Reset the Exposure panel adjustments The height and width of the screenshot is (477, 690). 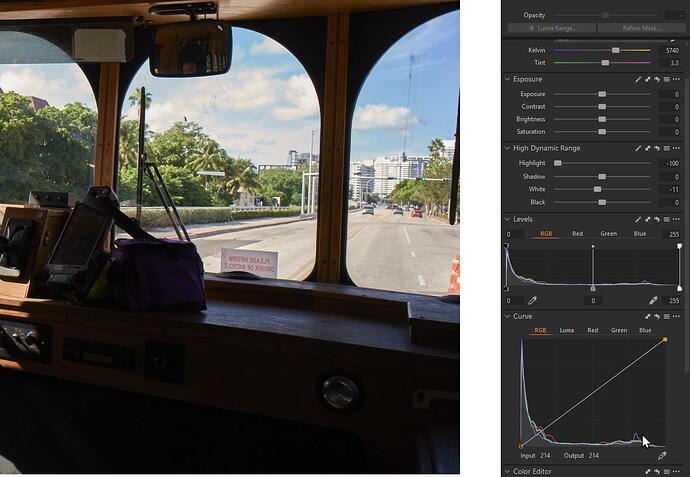coord(657,79)
